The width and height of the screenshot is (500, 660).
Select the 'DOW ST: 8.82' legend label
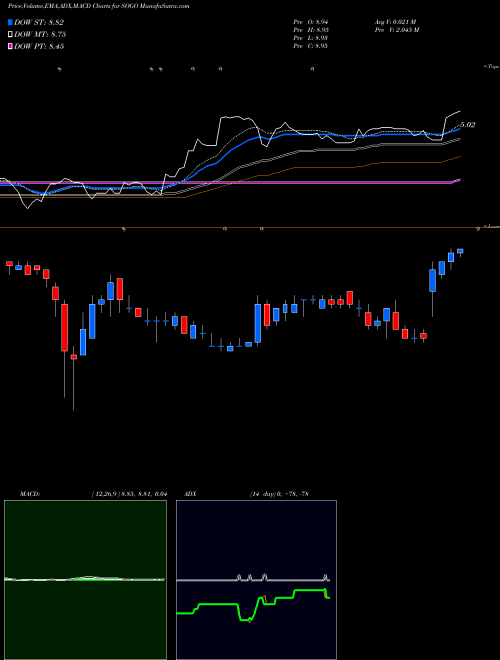39,22
